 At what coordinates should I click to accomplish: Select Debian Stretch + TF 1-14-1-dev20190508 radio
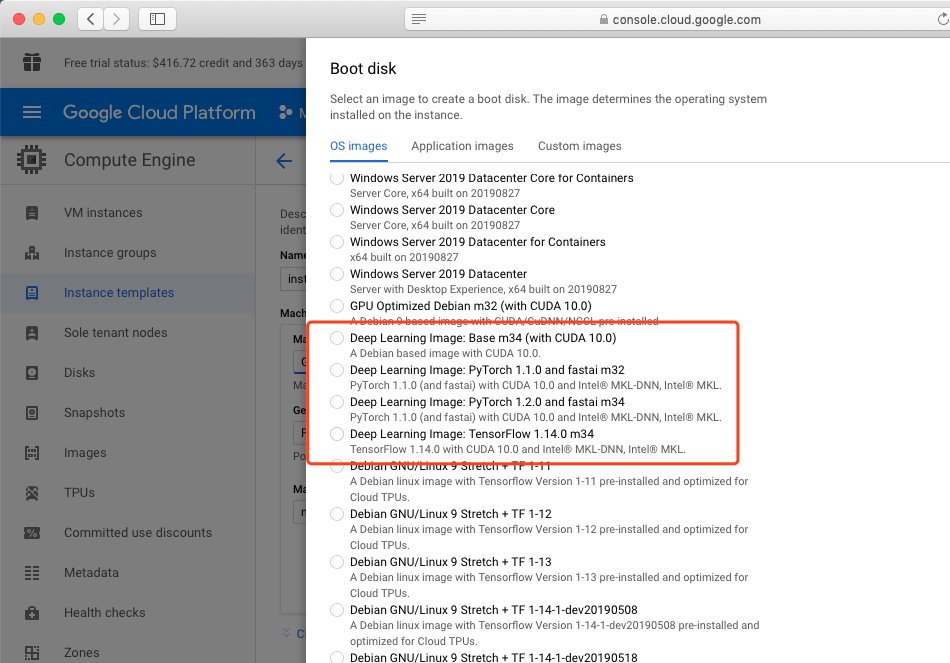tap(337, 610)
